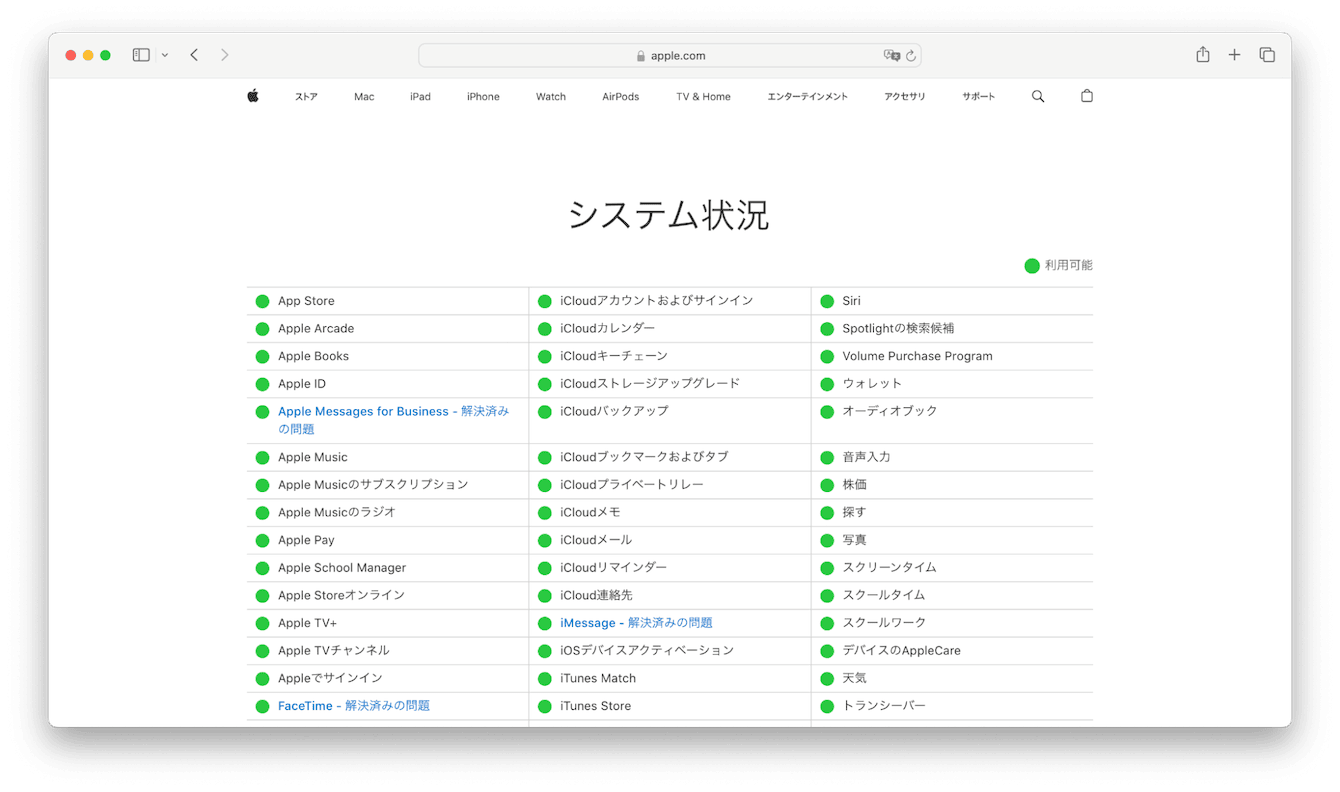Open the サポート navigation item
1340x792 pixels.
979,97
